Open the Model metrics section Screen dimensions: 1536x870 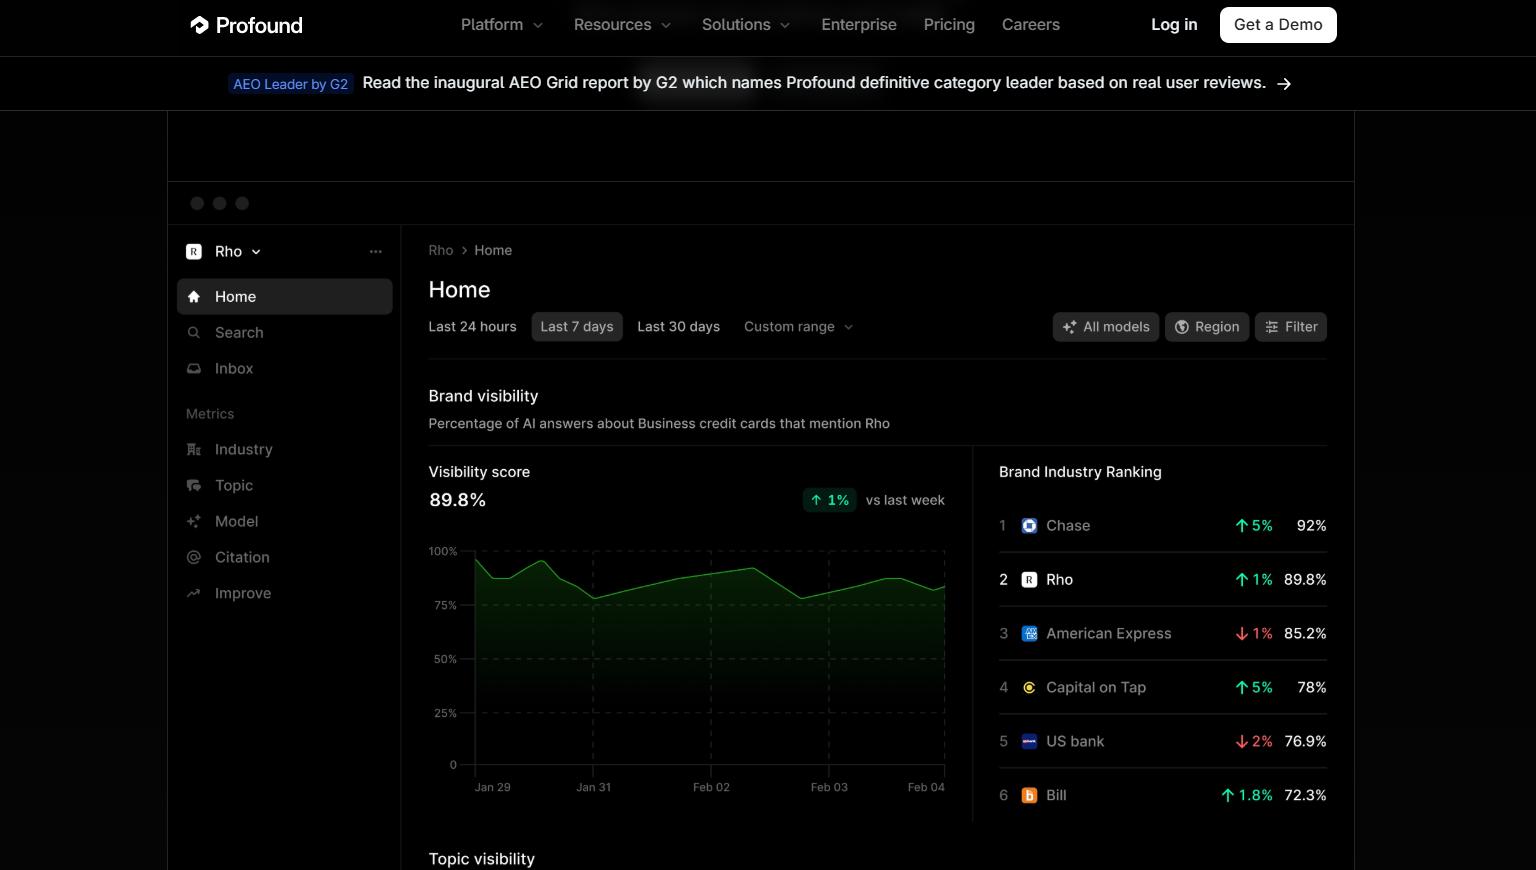click(236, 521)
